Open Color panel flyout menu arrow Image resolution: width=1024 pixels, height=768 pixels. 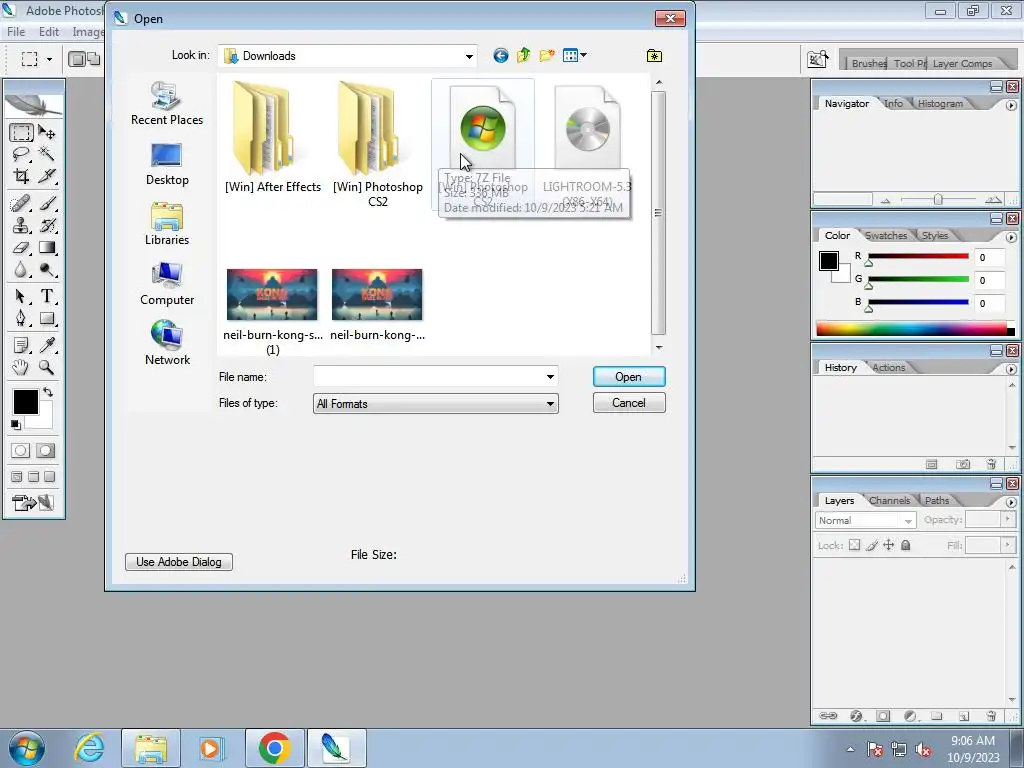click(x=1011, y=237)
